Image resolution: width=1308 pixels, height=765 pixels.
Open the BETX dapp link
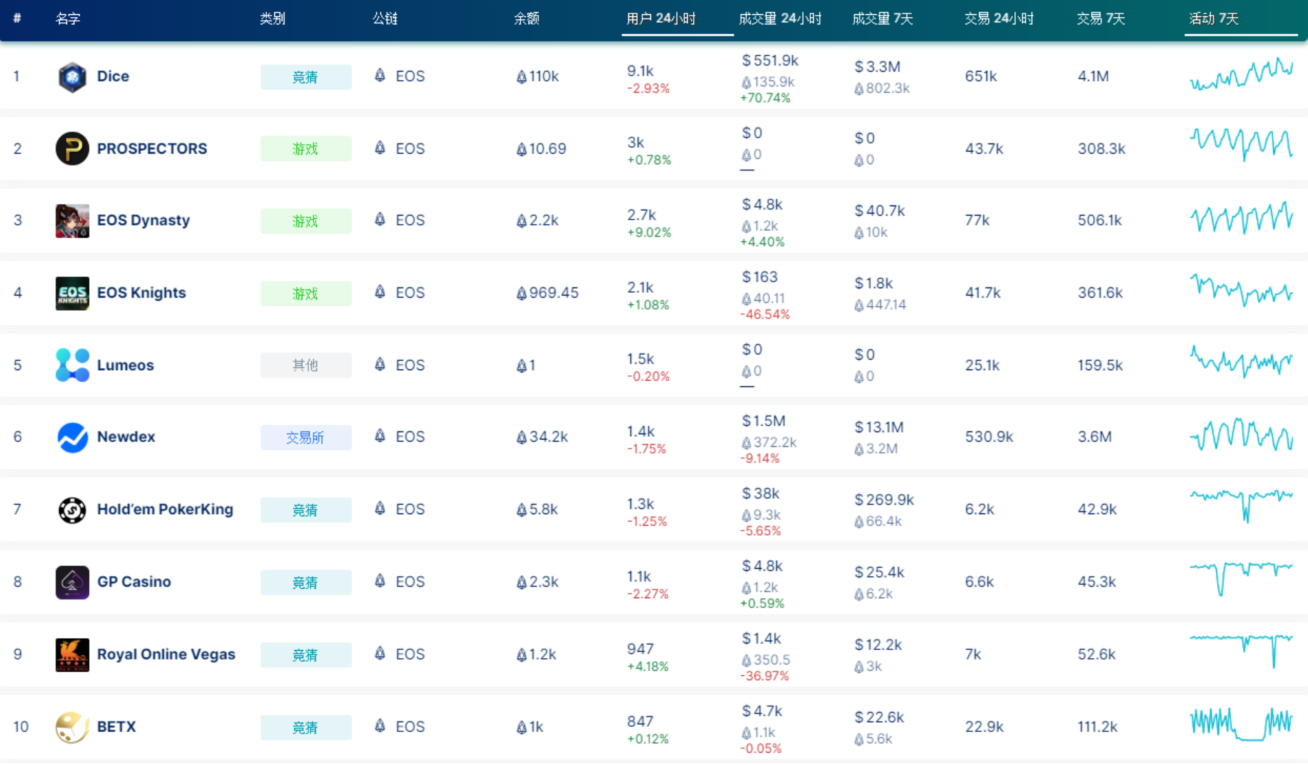click(116, 727)
